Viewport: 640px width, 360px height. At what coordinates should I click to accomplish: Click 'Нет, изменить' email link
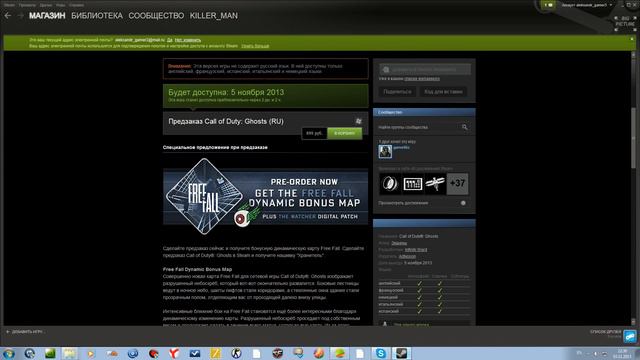[188, 40]
